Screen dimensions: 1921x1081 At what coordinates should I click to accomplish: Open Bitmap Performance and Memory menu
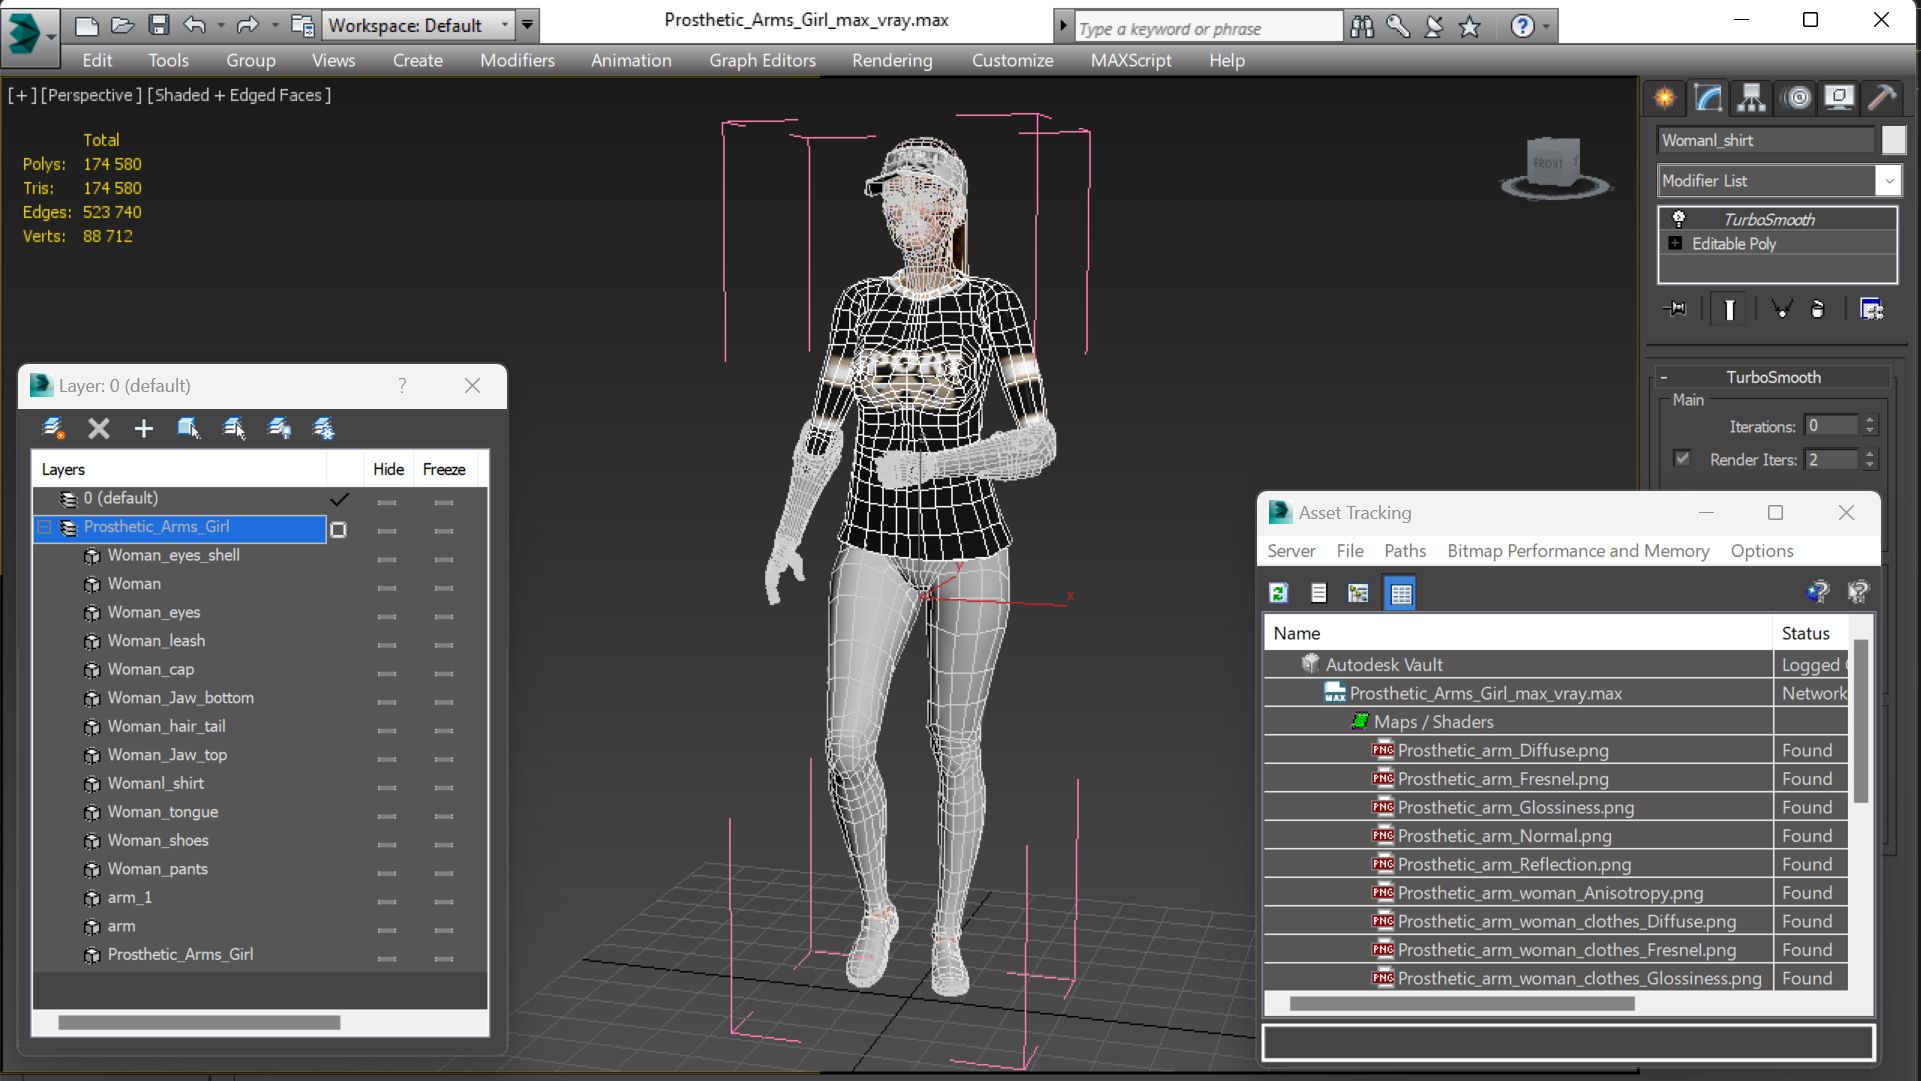click(x=1578, y=551)
